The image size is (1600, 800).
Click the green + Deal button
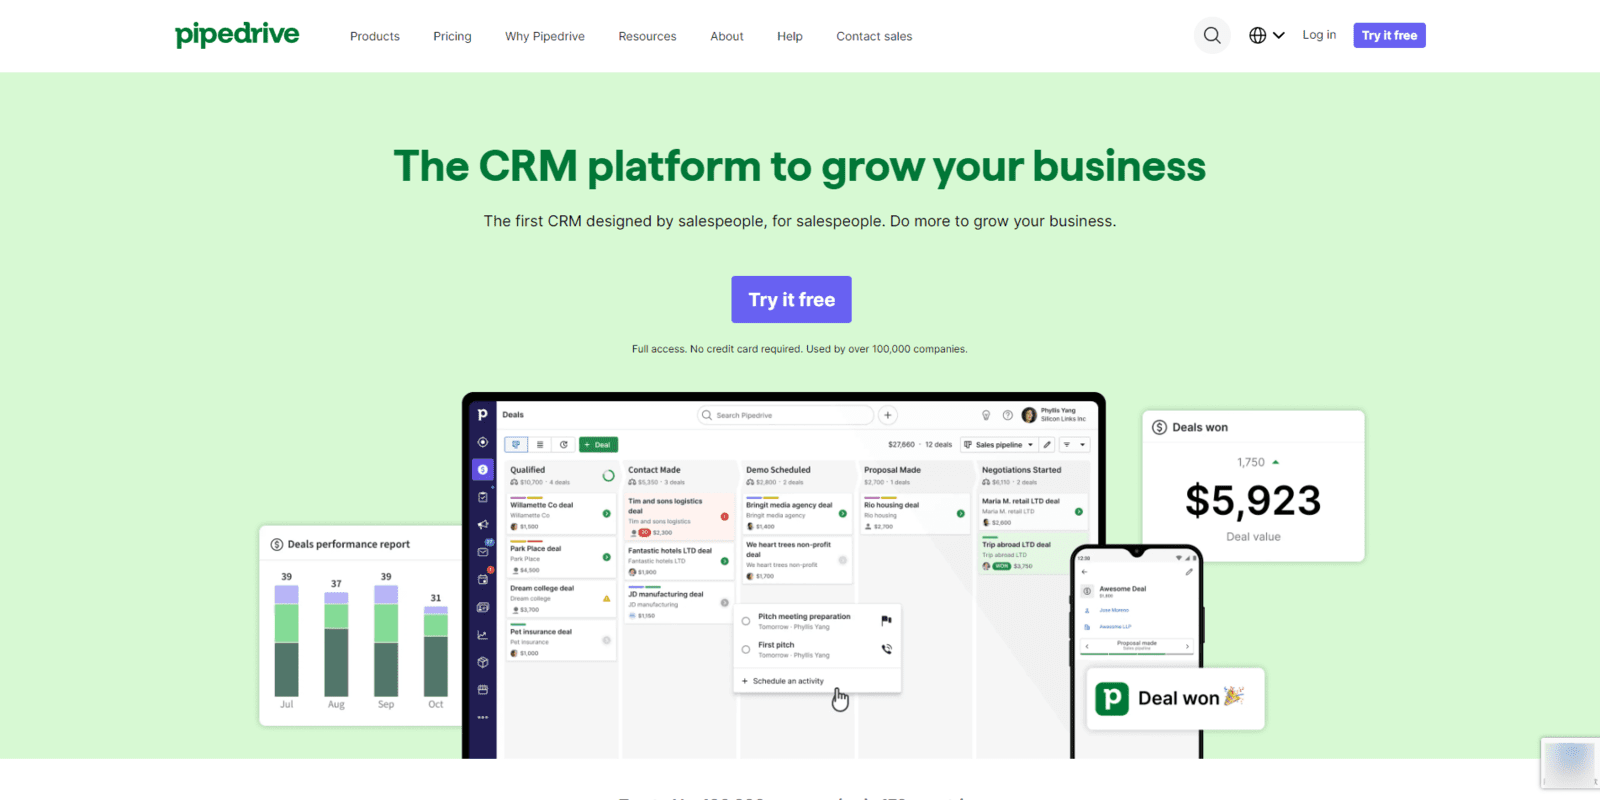tap(598, 444)
